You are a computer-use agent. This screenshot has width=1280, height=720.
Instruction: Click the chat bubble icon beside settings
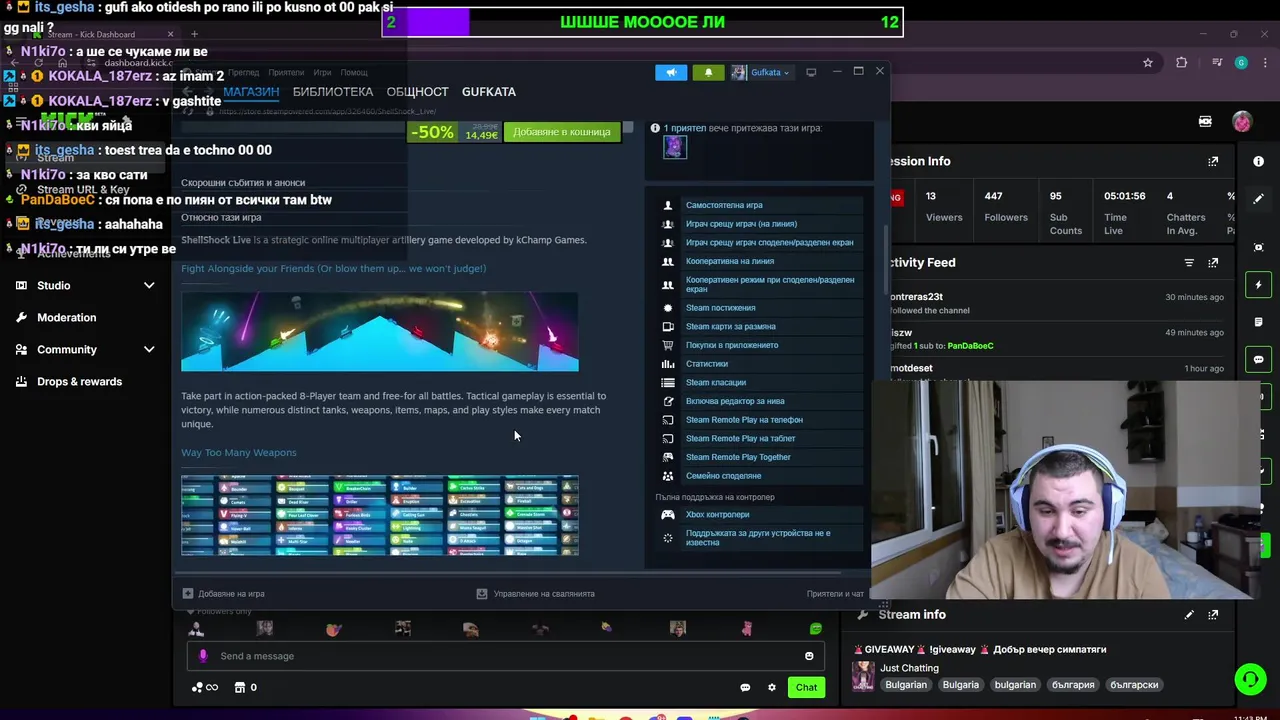click(x=745, y=687)
